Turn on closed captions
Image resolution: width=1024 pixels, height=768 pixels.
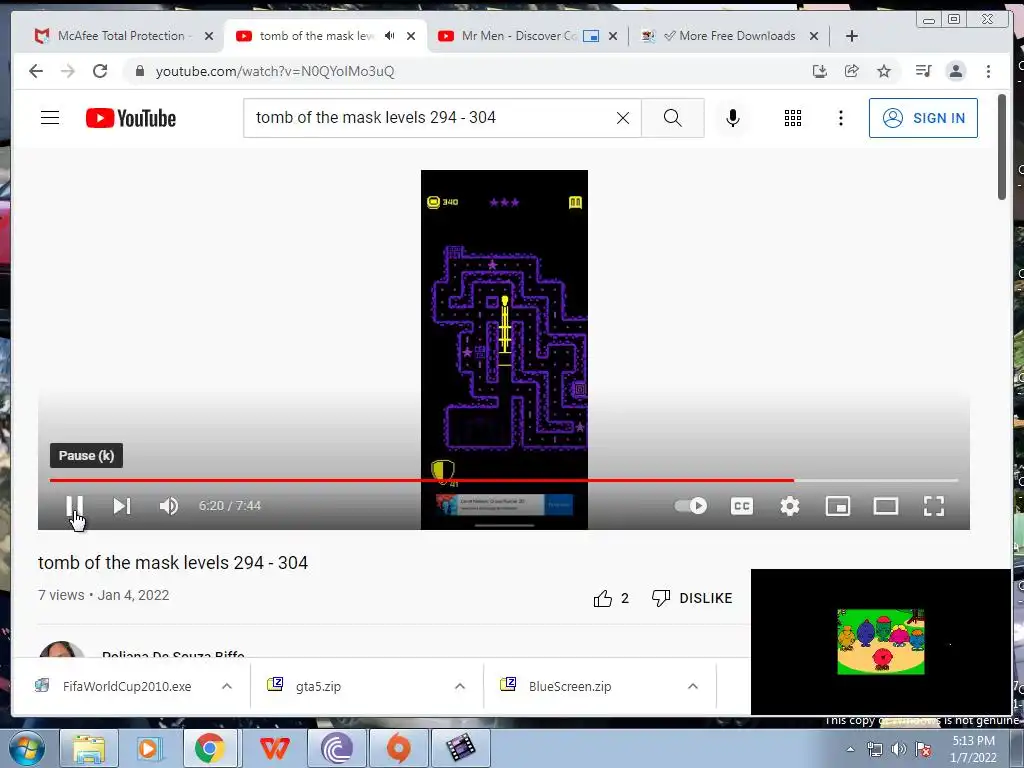(741, 505)
